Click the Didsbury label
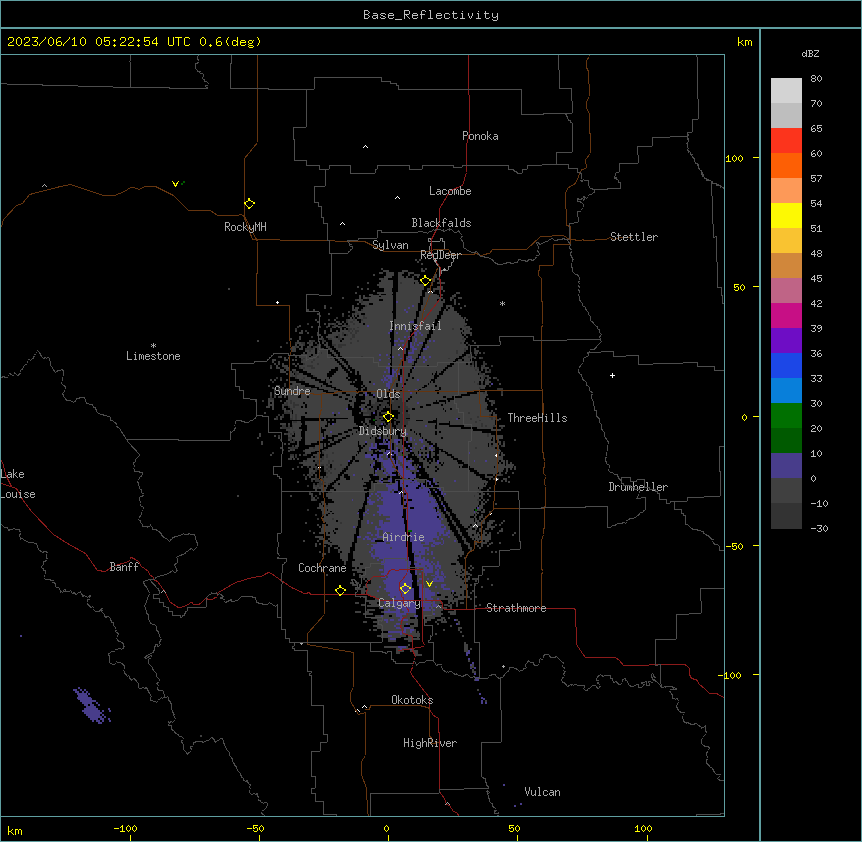 click(383, 431)
